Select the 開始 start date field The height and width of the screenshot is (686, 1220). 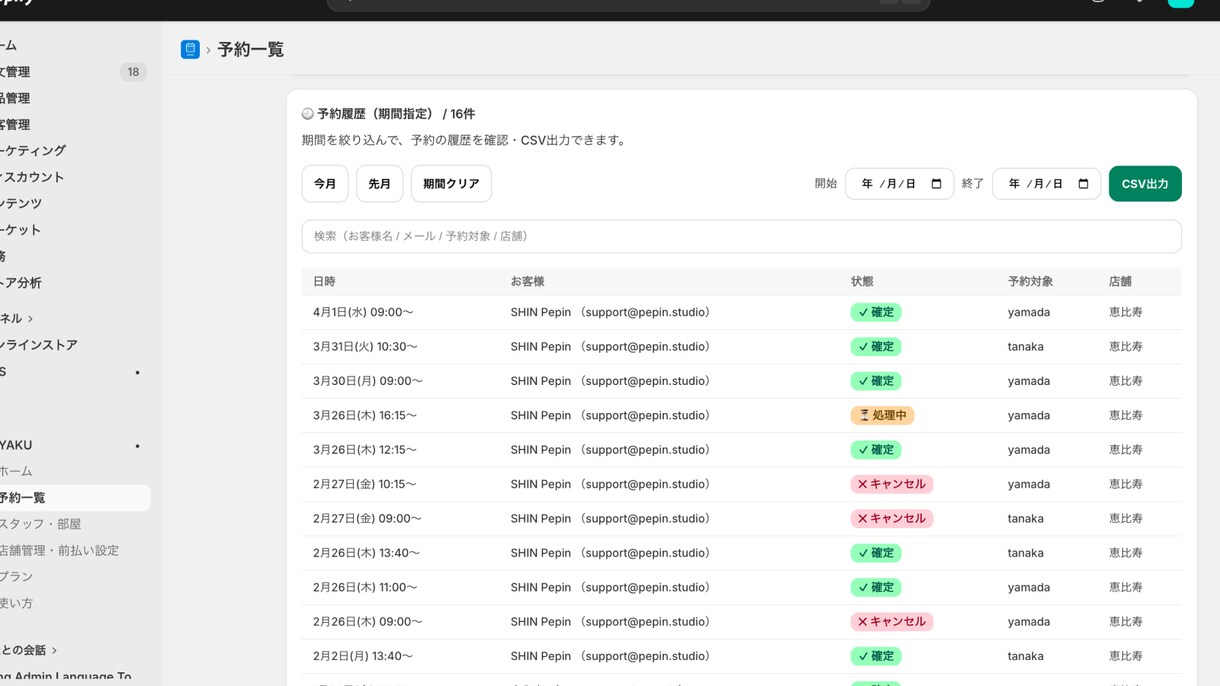pos(899,184)
